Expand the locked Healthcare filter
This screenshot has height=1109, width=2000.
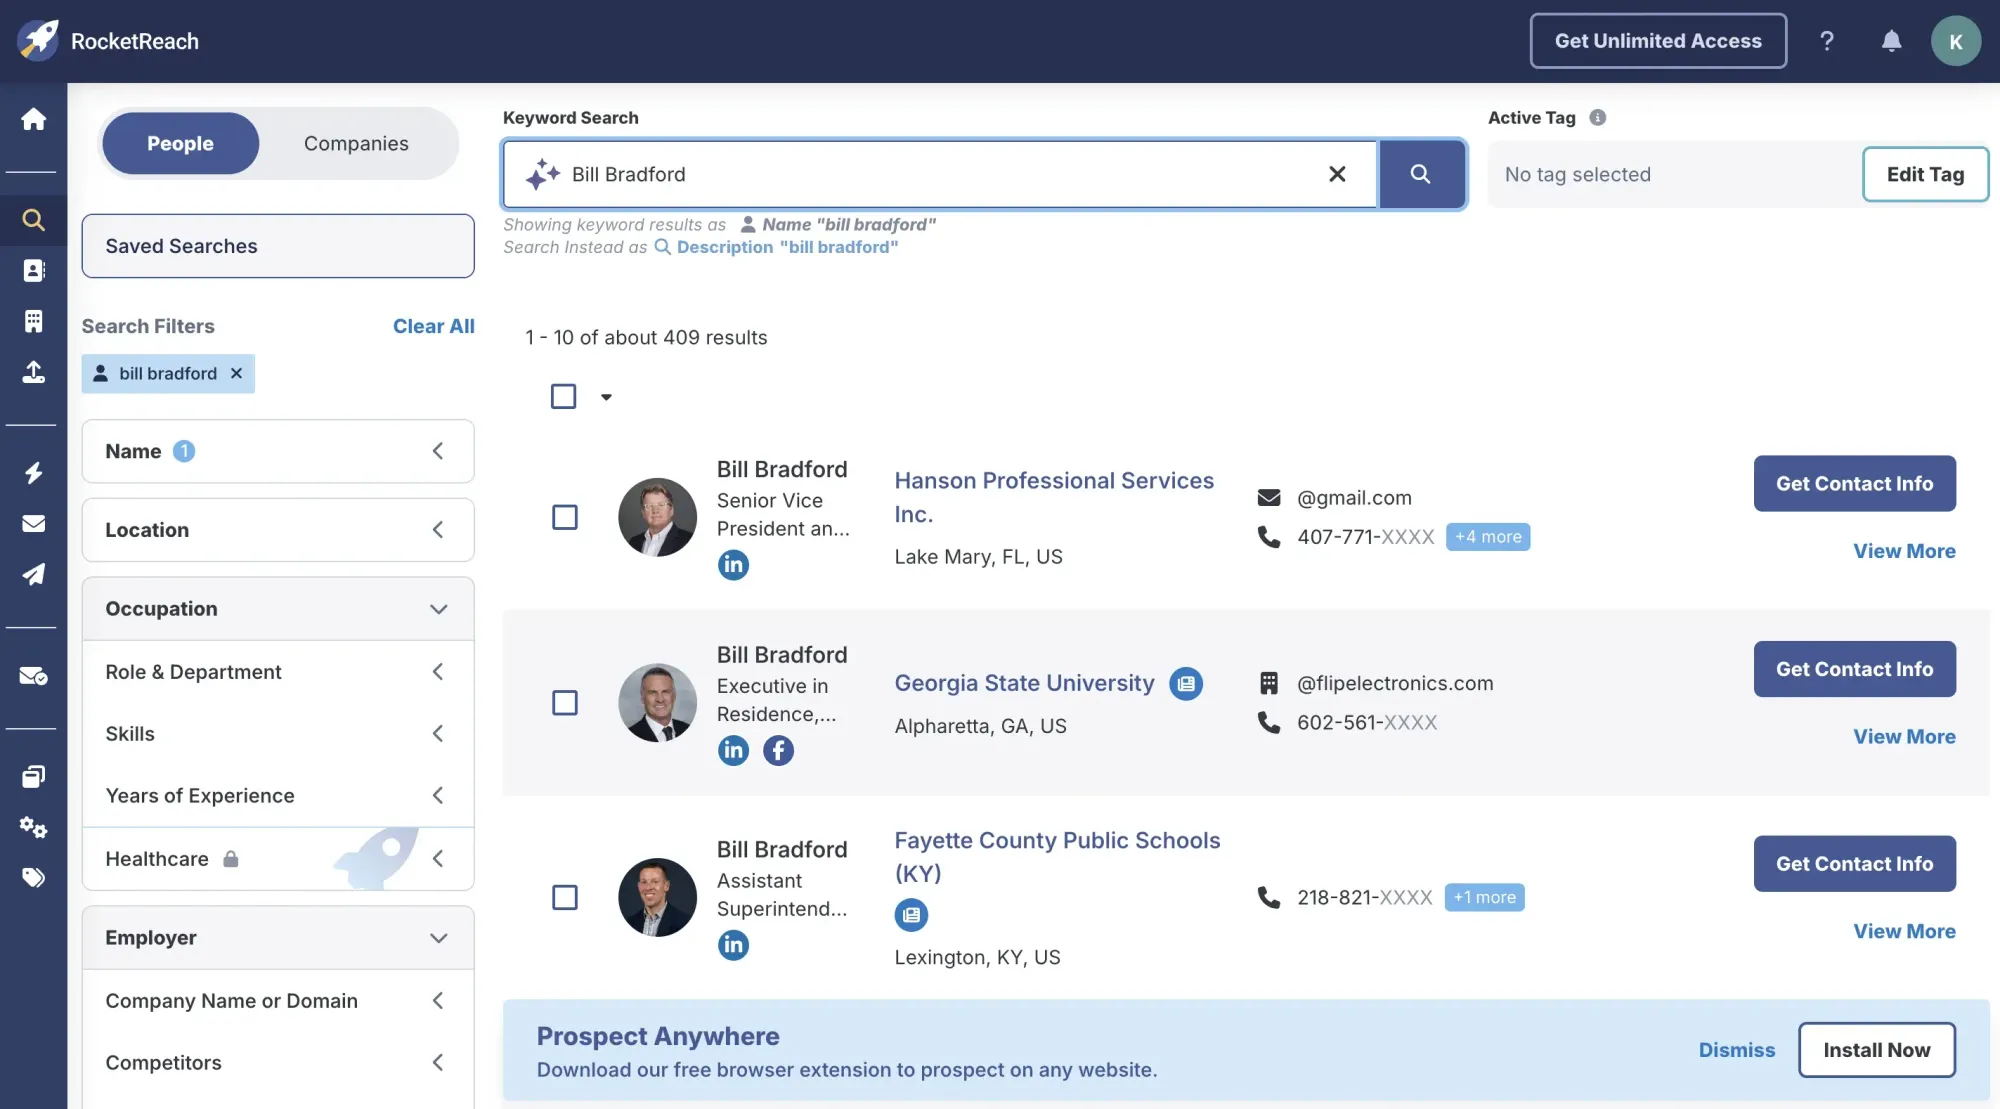coord(278,859)
